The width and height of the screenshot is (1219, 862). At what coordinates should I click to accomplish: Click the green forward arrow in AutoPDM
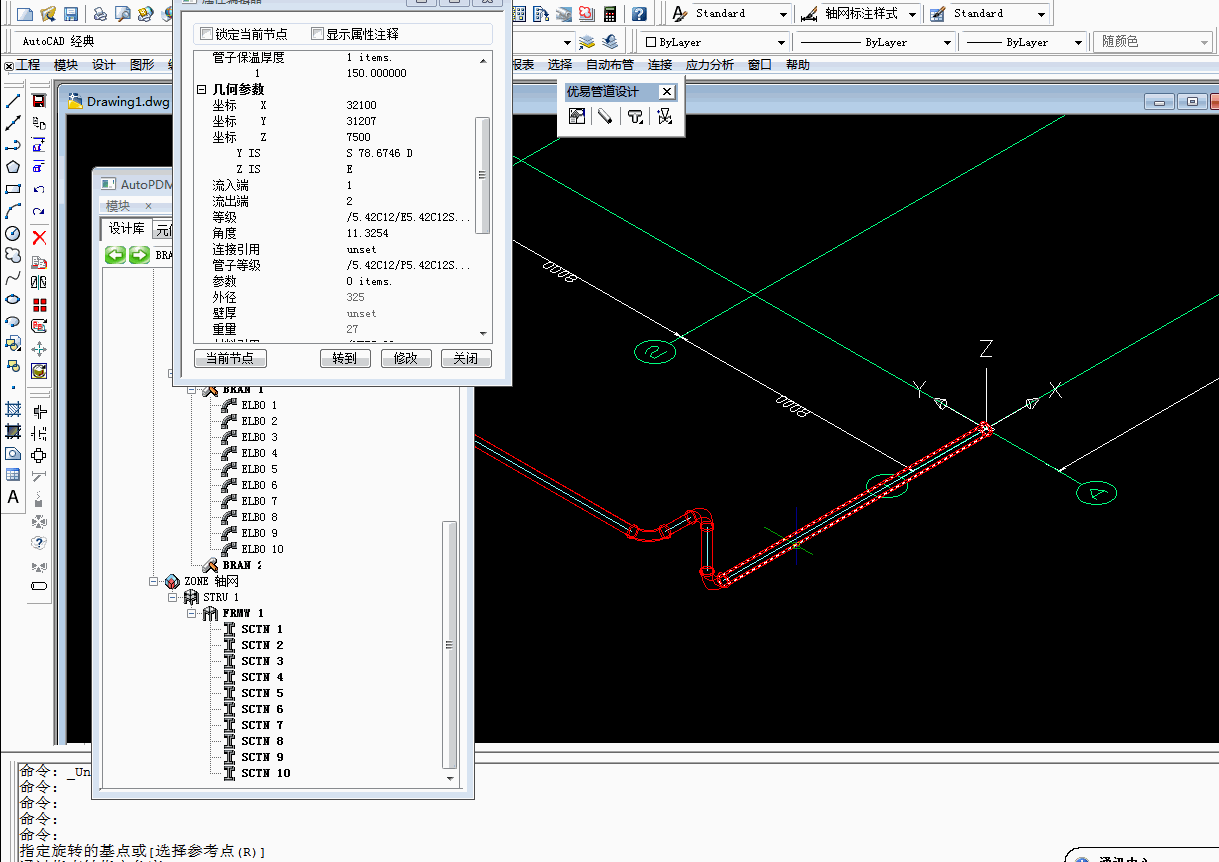point(139,255)
